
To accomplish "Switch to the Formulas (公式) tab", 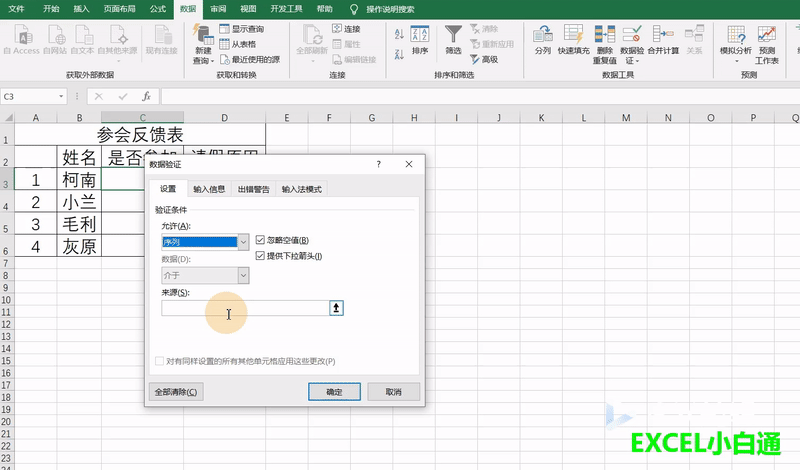I will [x=158, y=9].
